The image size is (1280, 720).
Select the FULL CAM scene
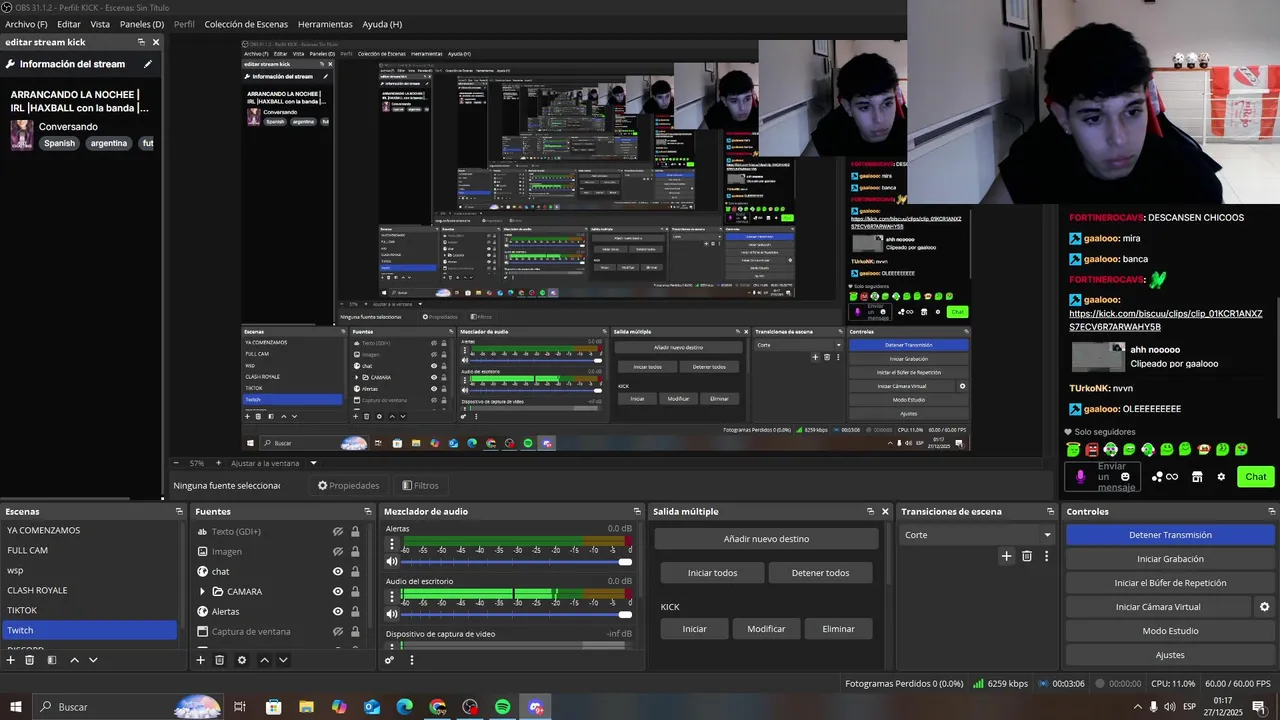point(89,550)
